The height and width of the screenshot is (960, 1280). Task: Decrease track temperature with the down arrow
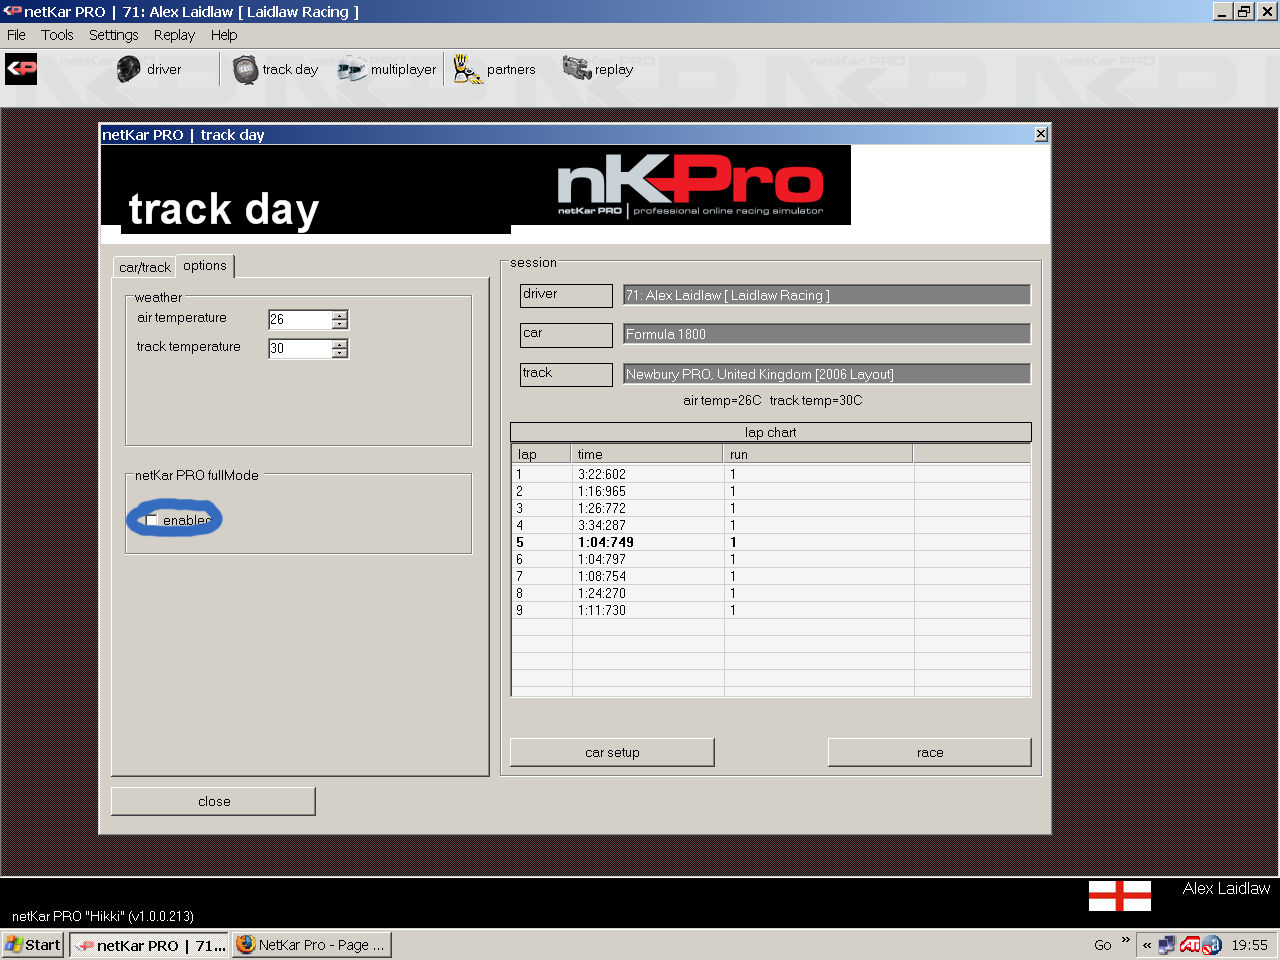point(340,354)
